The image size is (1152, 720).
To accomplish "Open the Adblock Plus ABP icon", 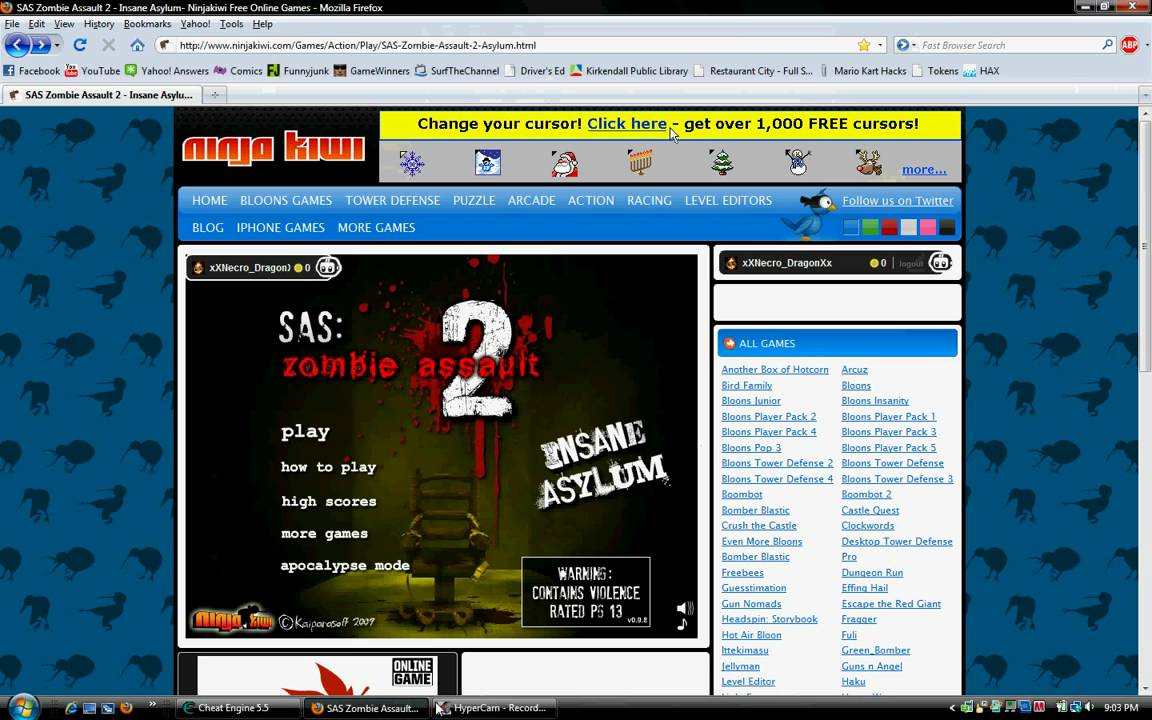I will (1129, 45).
